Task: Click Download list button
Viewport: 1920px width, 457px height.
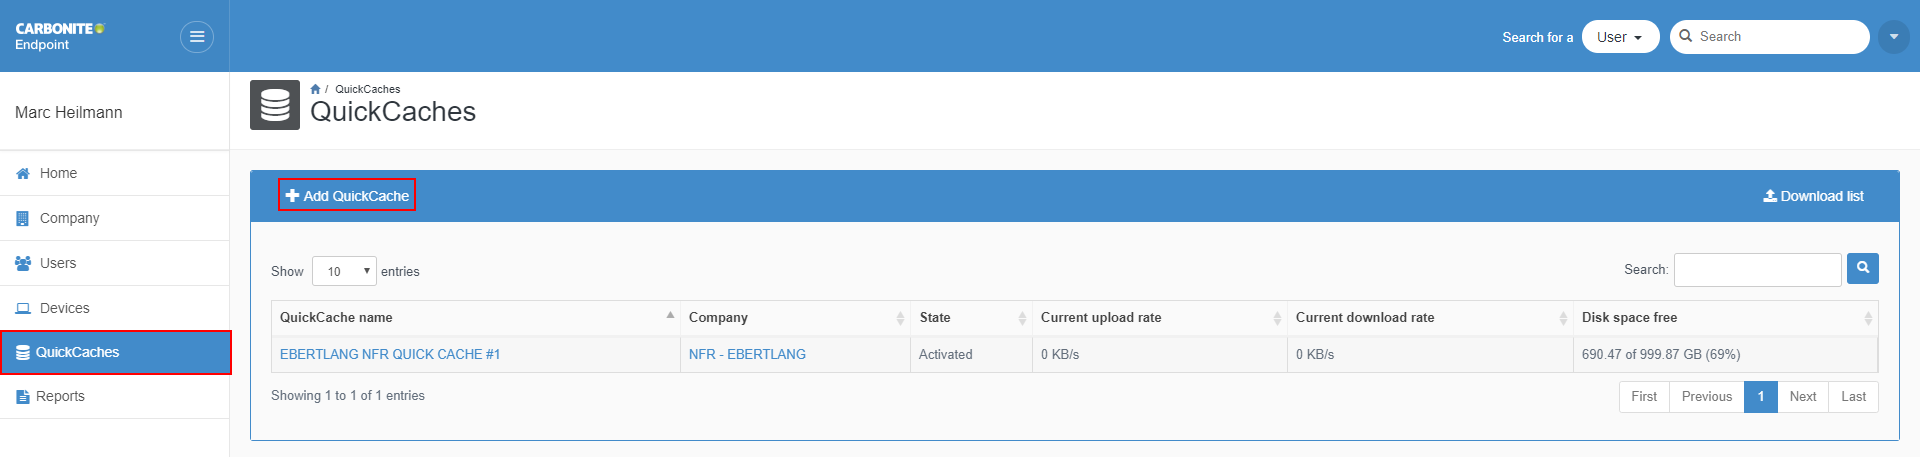Action: [1813, 196]
